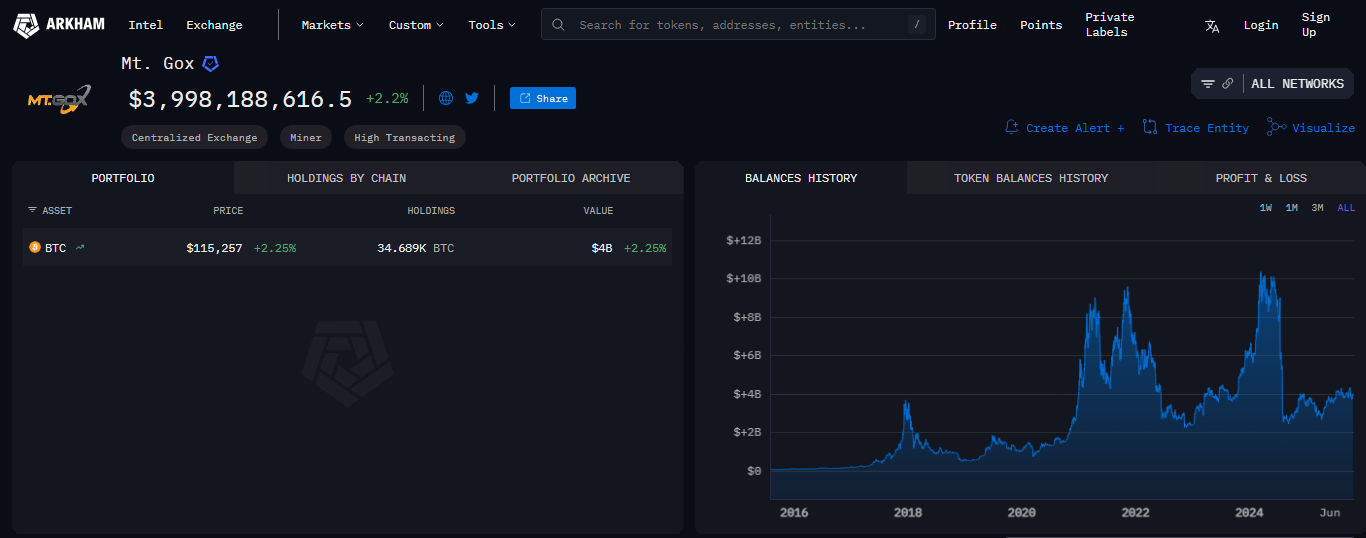Viewport: 1366px width, 538px height.
Task: Click the Trace Entity icon
Action: [x=1150, y=128]
